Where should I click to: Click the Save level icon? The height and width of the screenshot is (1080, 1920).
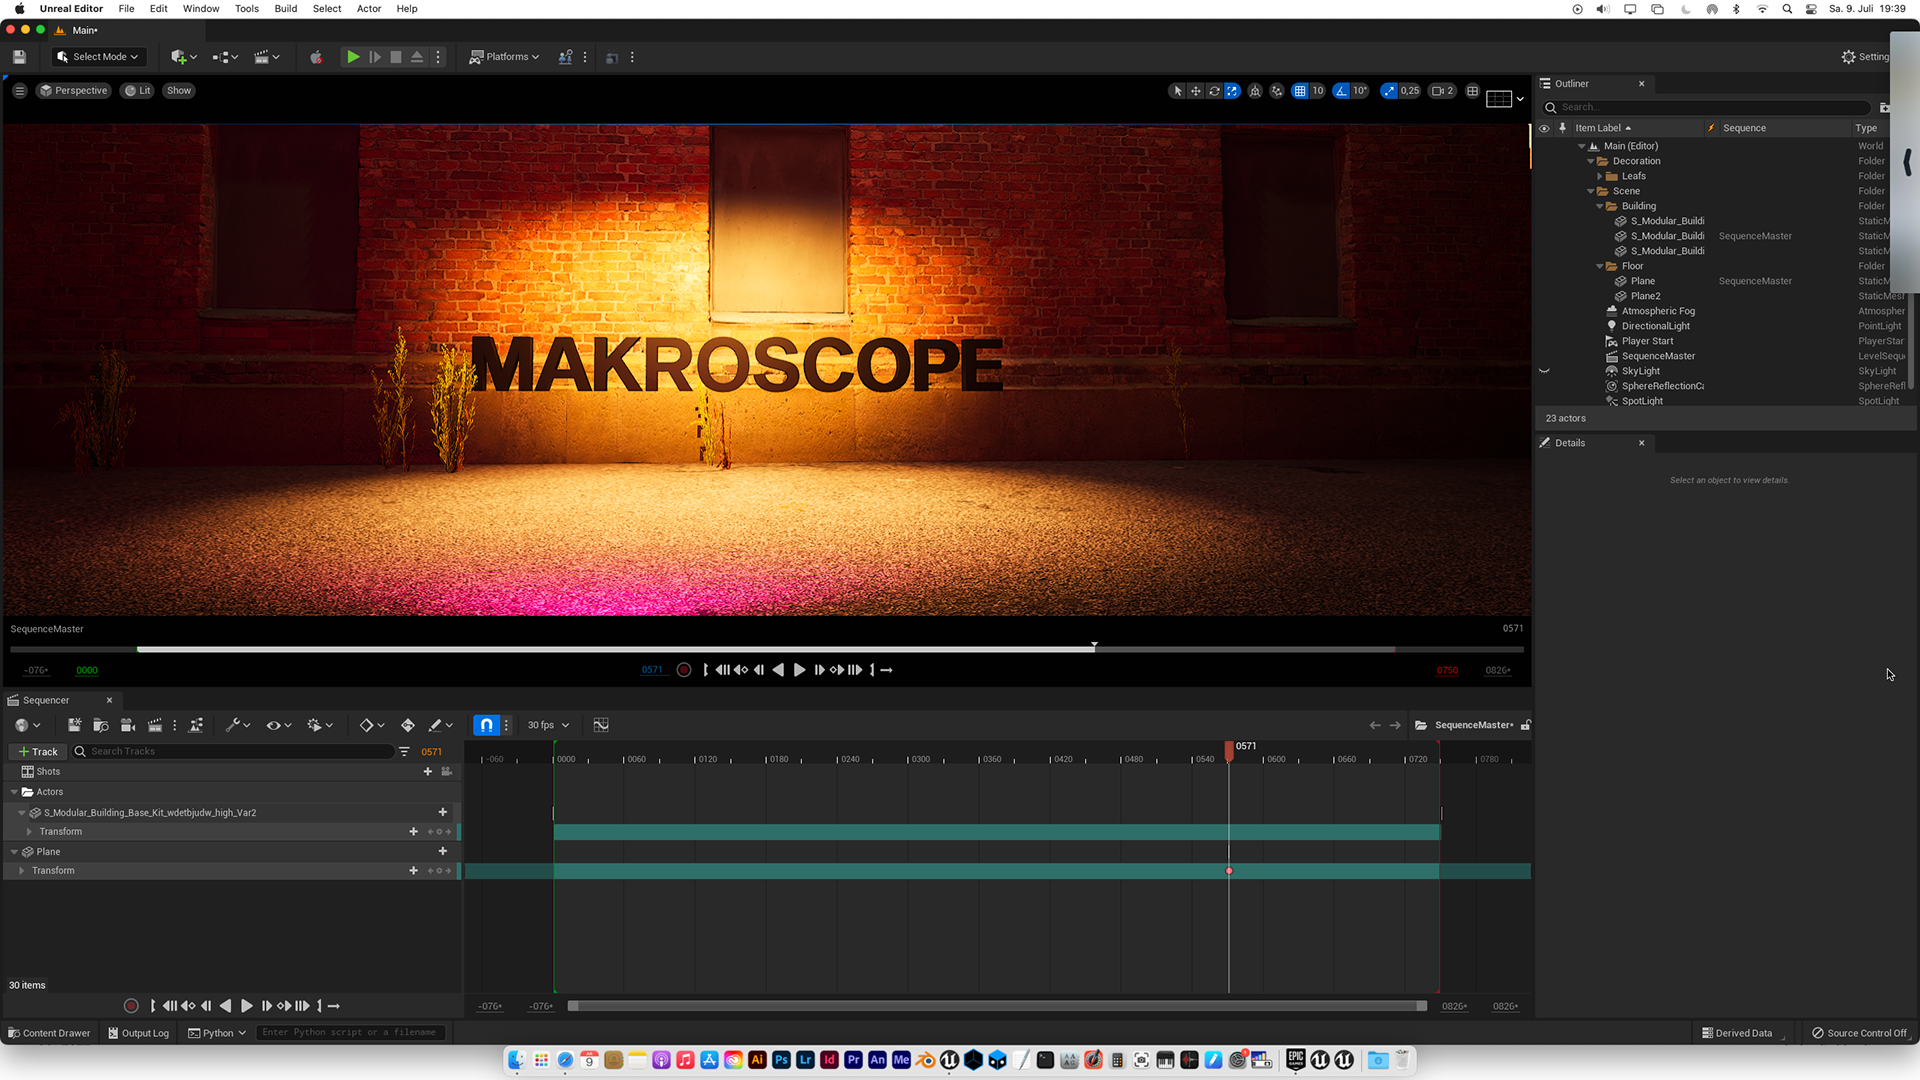19,57
